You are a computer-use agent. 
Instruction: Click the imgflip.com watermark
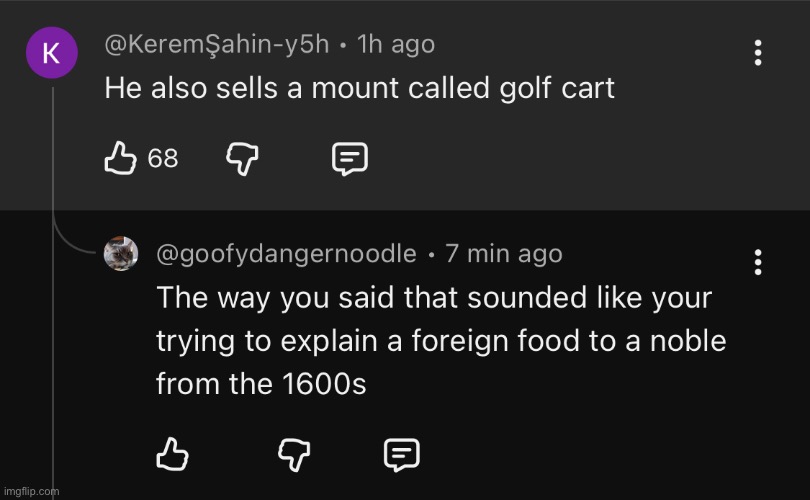(x=31, y=490)
